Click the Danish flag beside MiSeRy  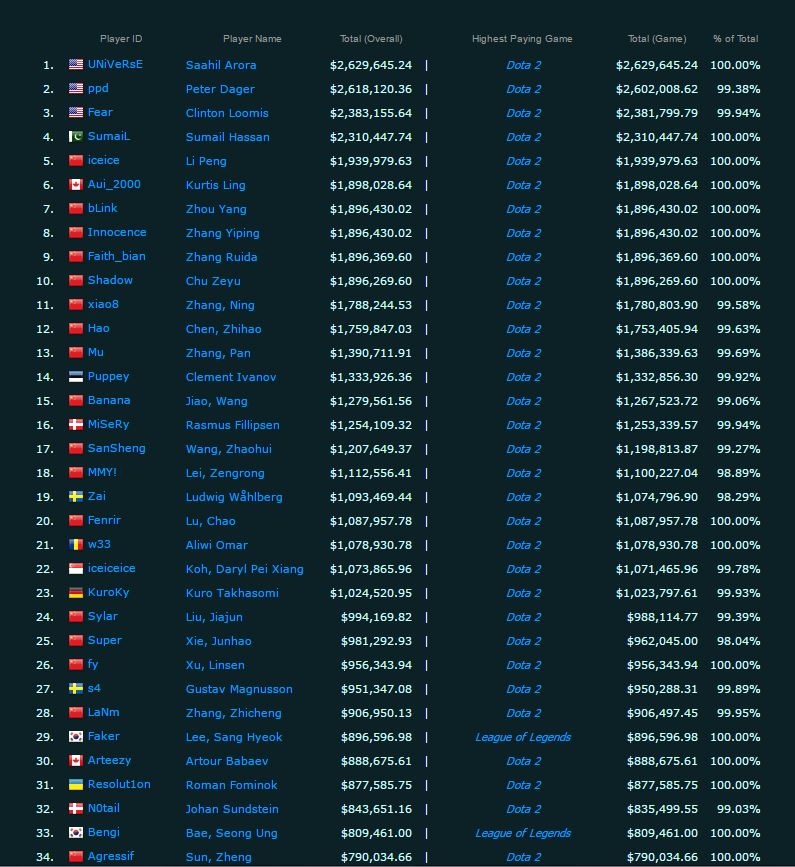click(x=76, y=425)
